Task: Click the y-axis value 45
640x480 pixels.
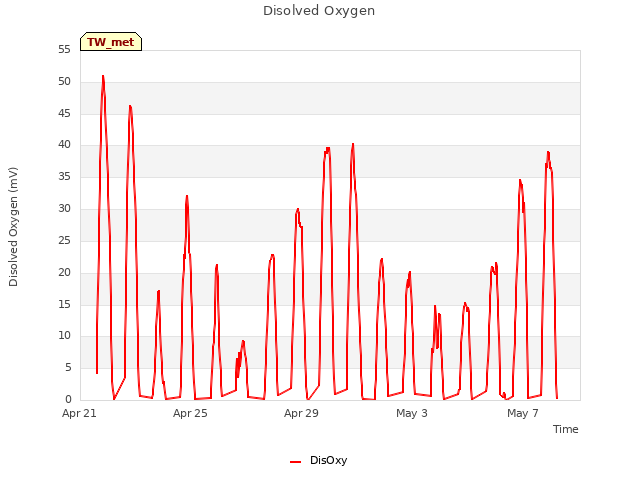Action: point(64,113)
